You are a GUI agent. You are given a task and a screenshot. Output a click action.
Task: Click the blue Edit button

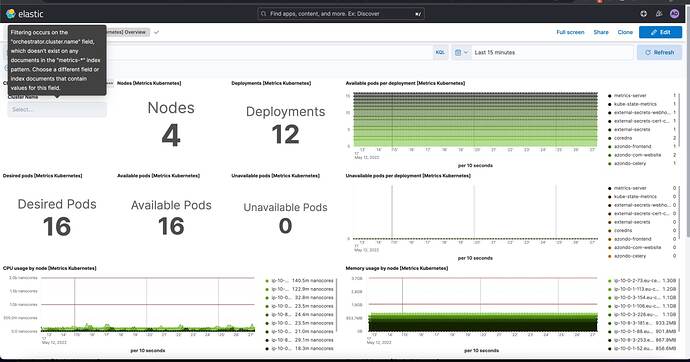(x=661, y=32)
